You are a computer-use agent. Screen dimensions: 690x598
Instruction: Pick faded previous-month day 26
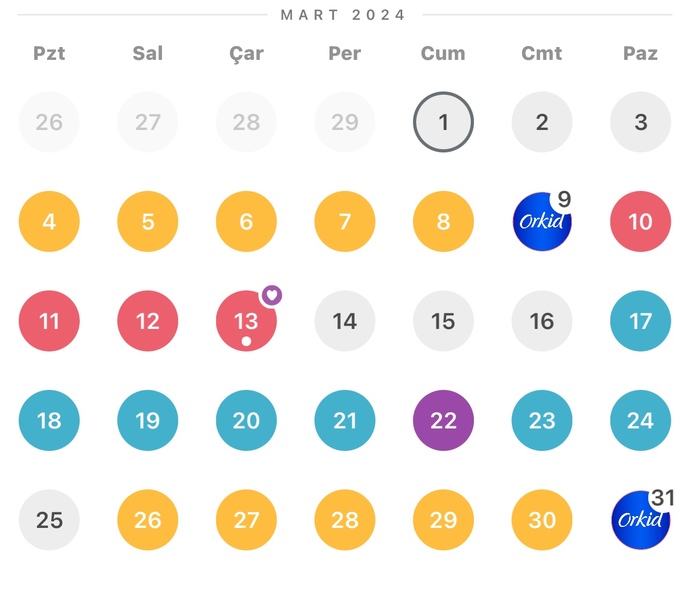tap(49, 122)
